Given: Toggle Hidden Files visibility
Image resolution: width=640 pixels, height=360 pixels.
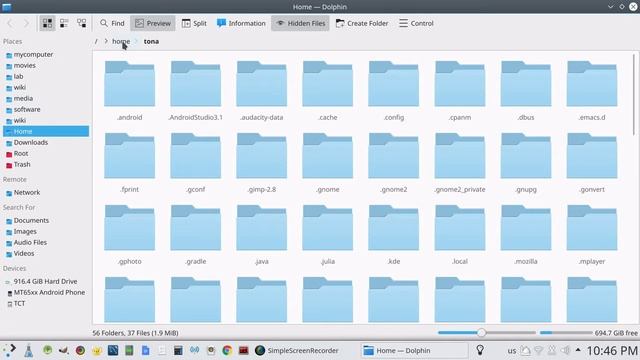Looking at the screenshot, I should pos(300,23).
